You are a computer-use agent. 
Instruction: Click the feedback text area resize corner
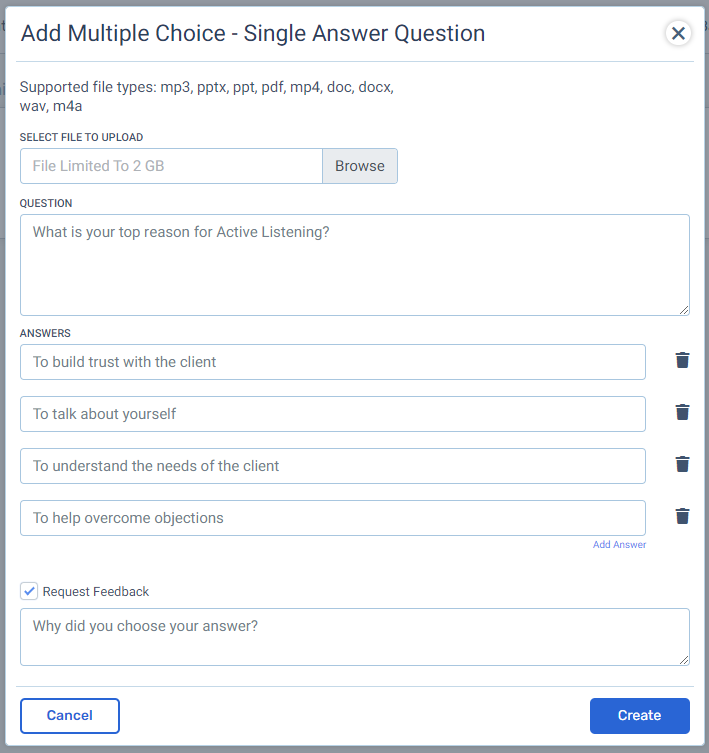coord(684,660)
